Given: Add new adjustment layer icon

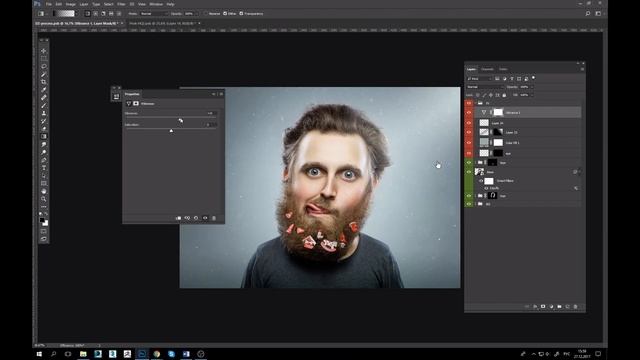Looking at the screenshot, I should tap(551, 307).
